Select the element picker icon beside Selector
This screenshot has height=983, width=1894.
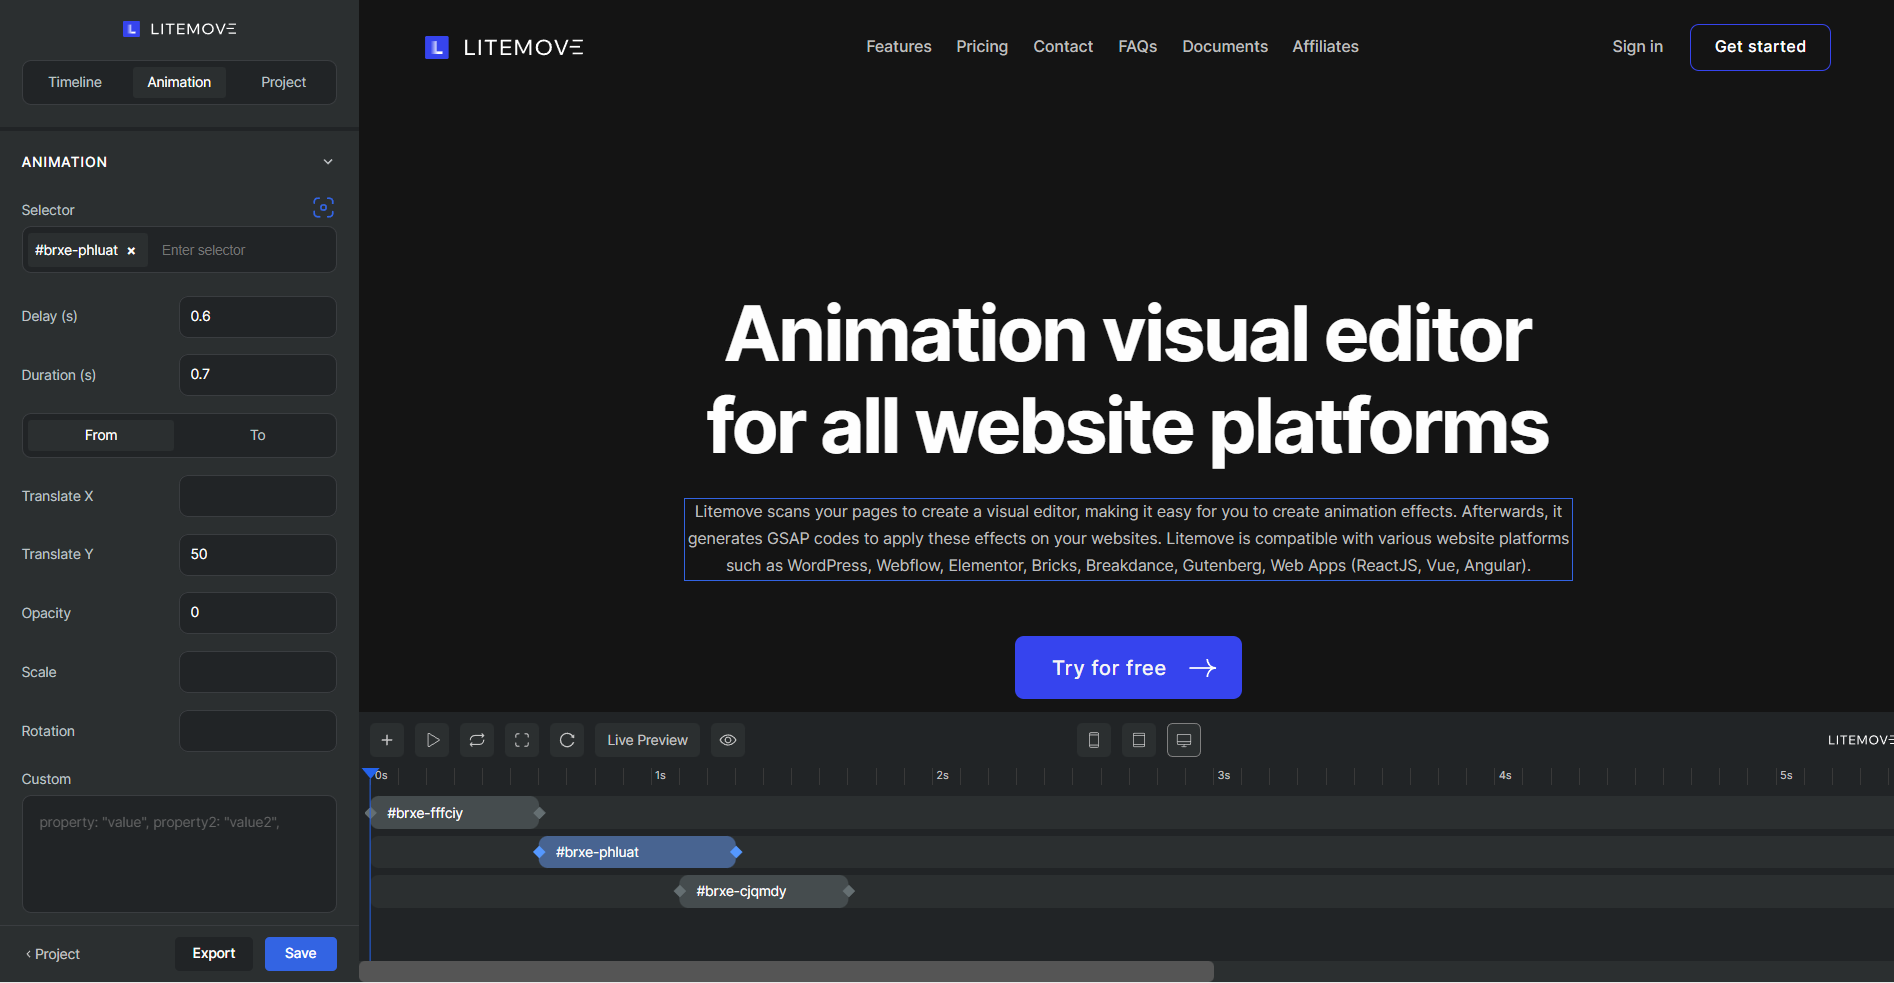tap(323, 207)
